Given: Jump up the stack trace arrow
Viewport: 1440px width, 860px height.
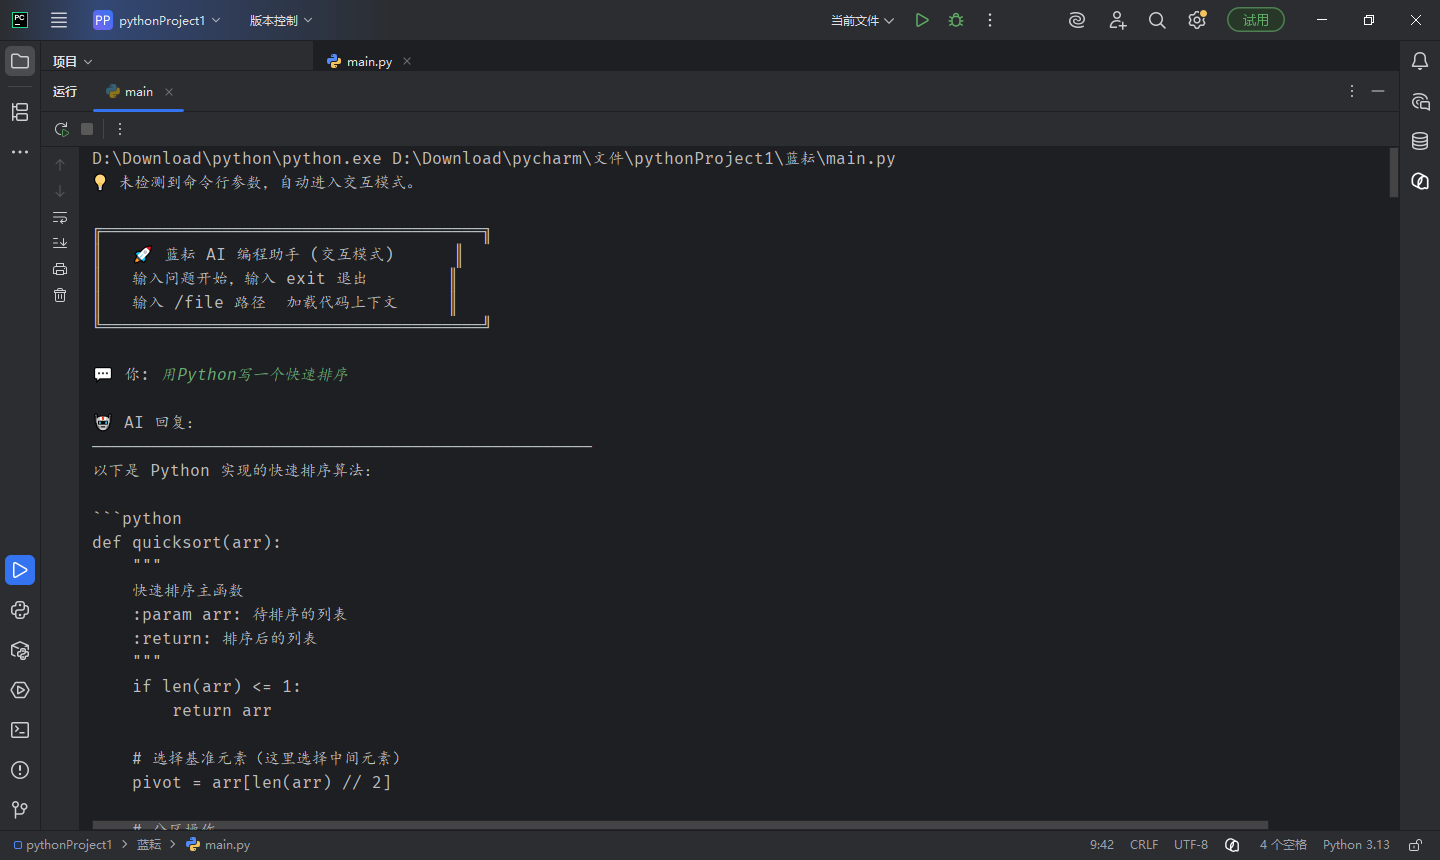Looking at the screenshot, I should click(60, 165).
